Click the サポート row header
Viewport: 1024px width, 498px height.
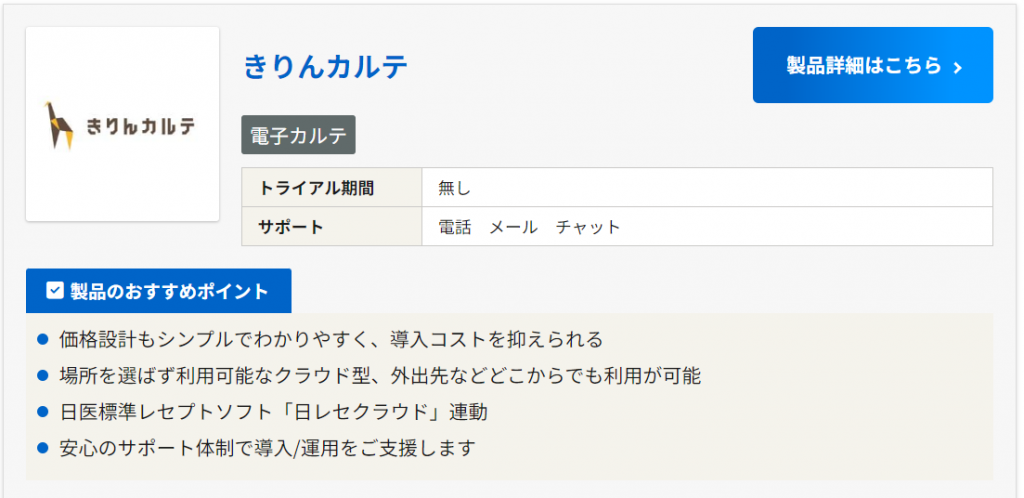tap(292, 227)
